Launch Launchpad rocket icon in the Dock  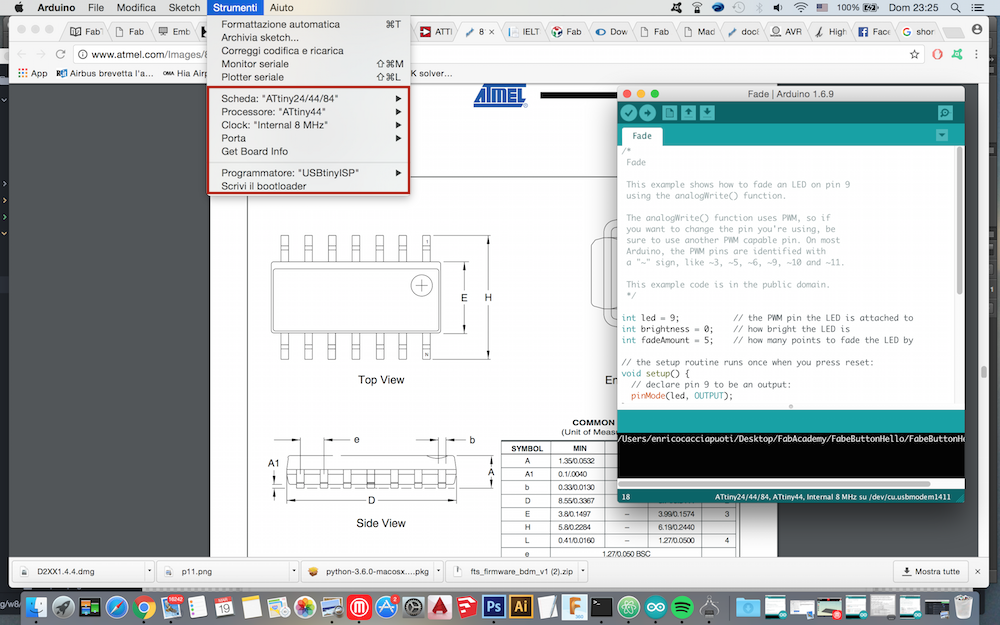(x=64, y=607)
